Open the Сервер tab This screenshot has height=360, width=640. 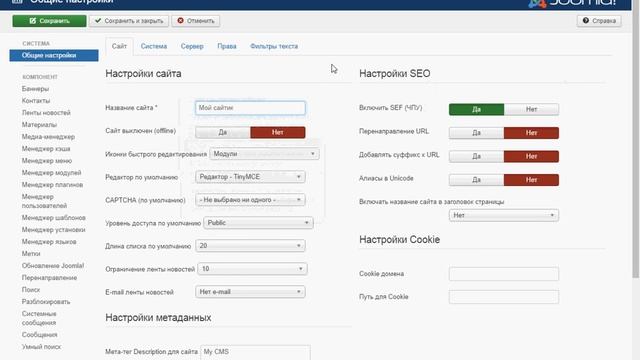point(192,46)
